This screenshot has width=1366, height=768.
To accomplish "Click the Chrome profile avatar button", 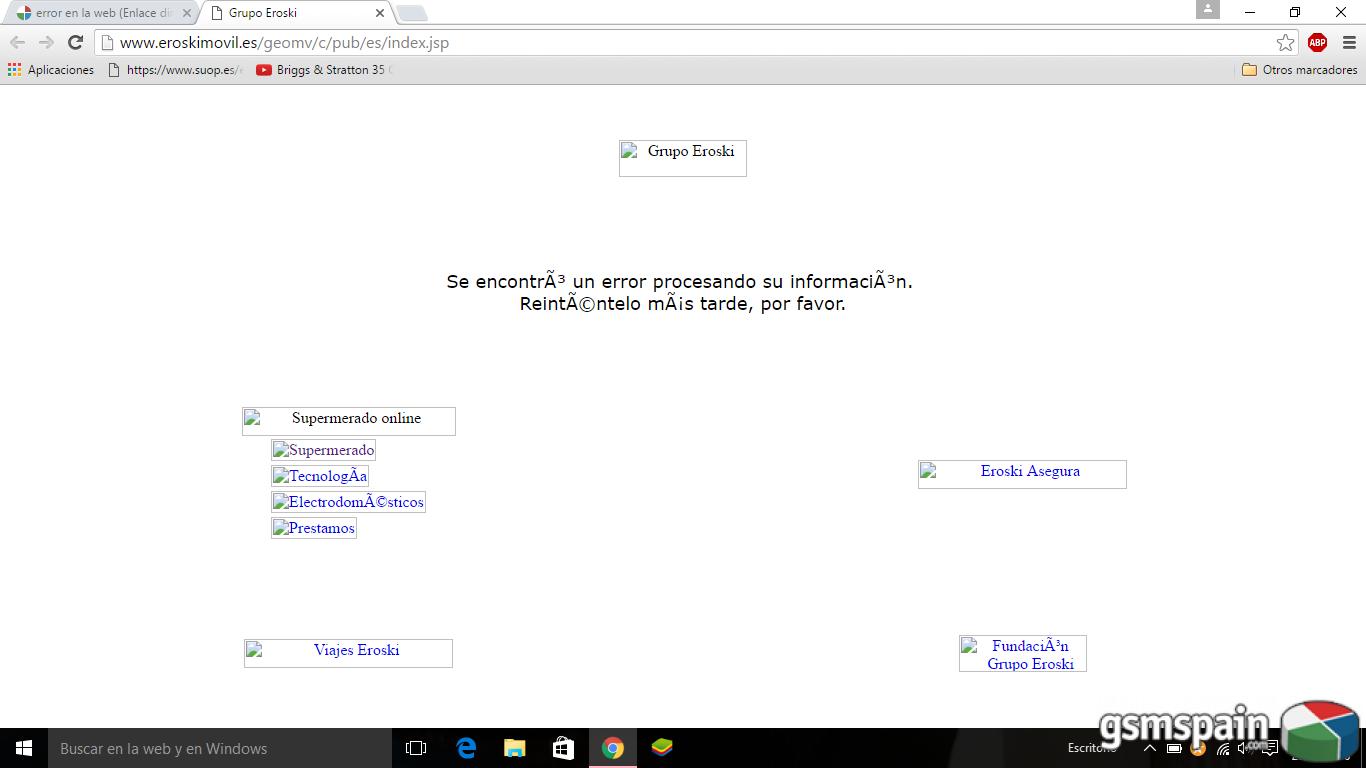I will tap(1207, 10).
